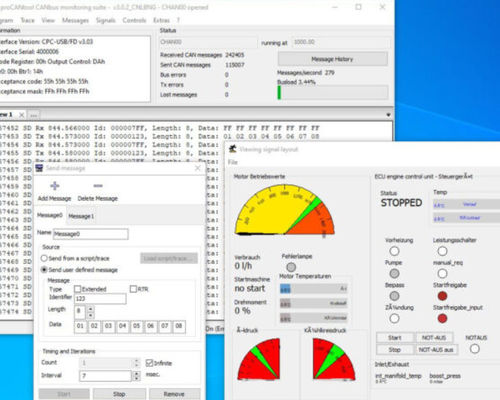Increase the Interval value with up arrow
The image size is (500, 400).
(x=136, y=373)
